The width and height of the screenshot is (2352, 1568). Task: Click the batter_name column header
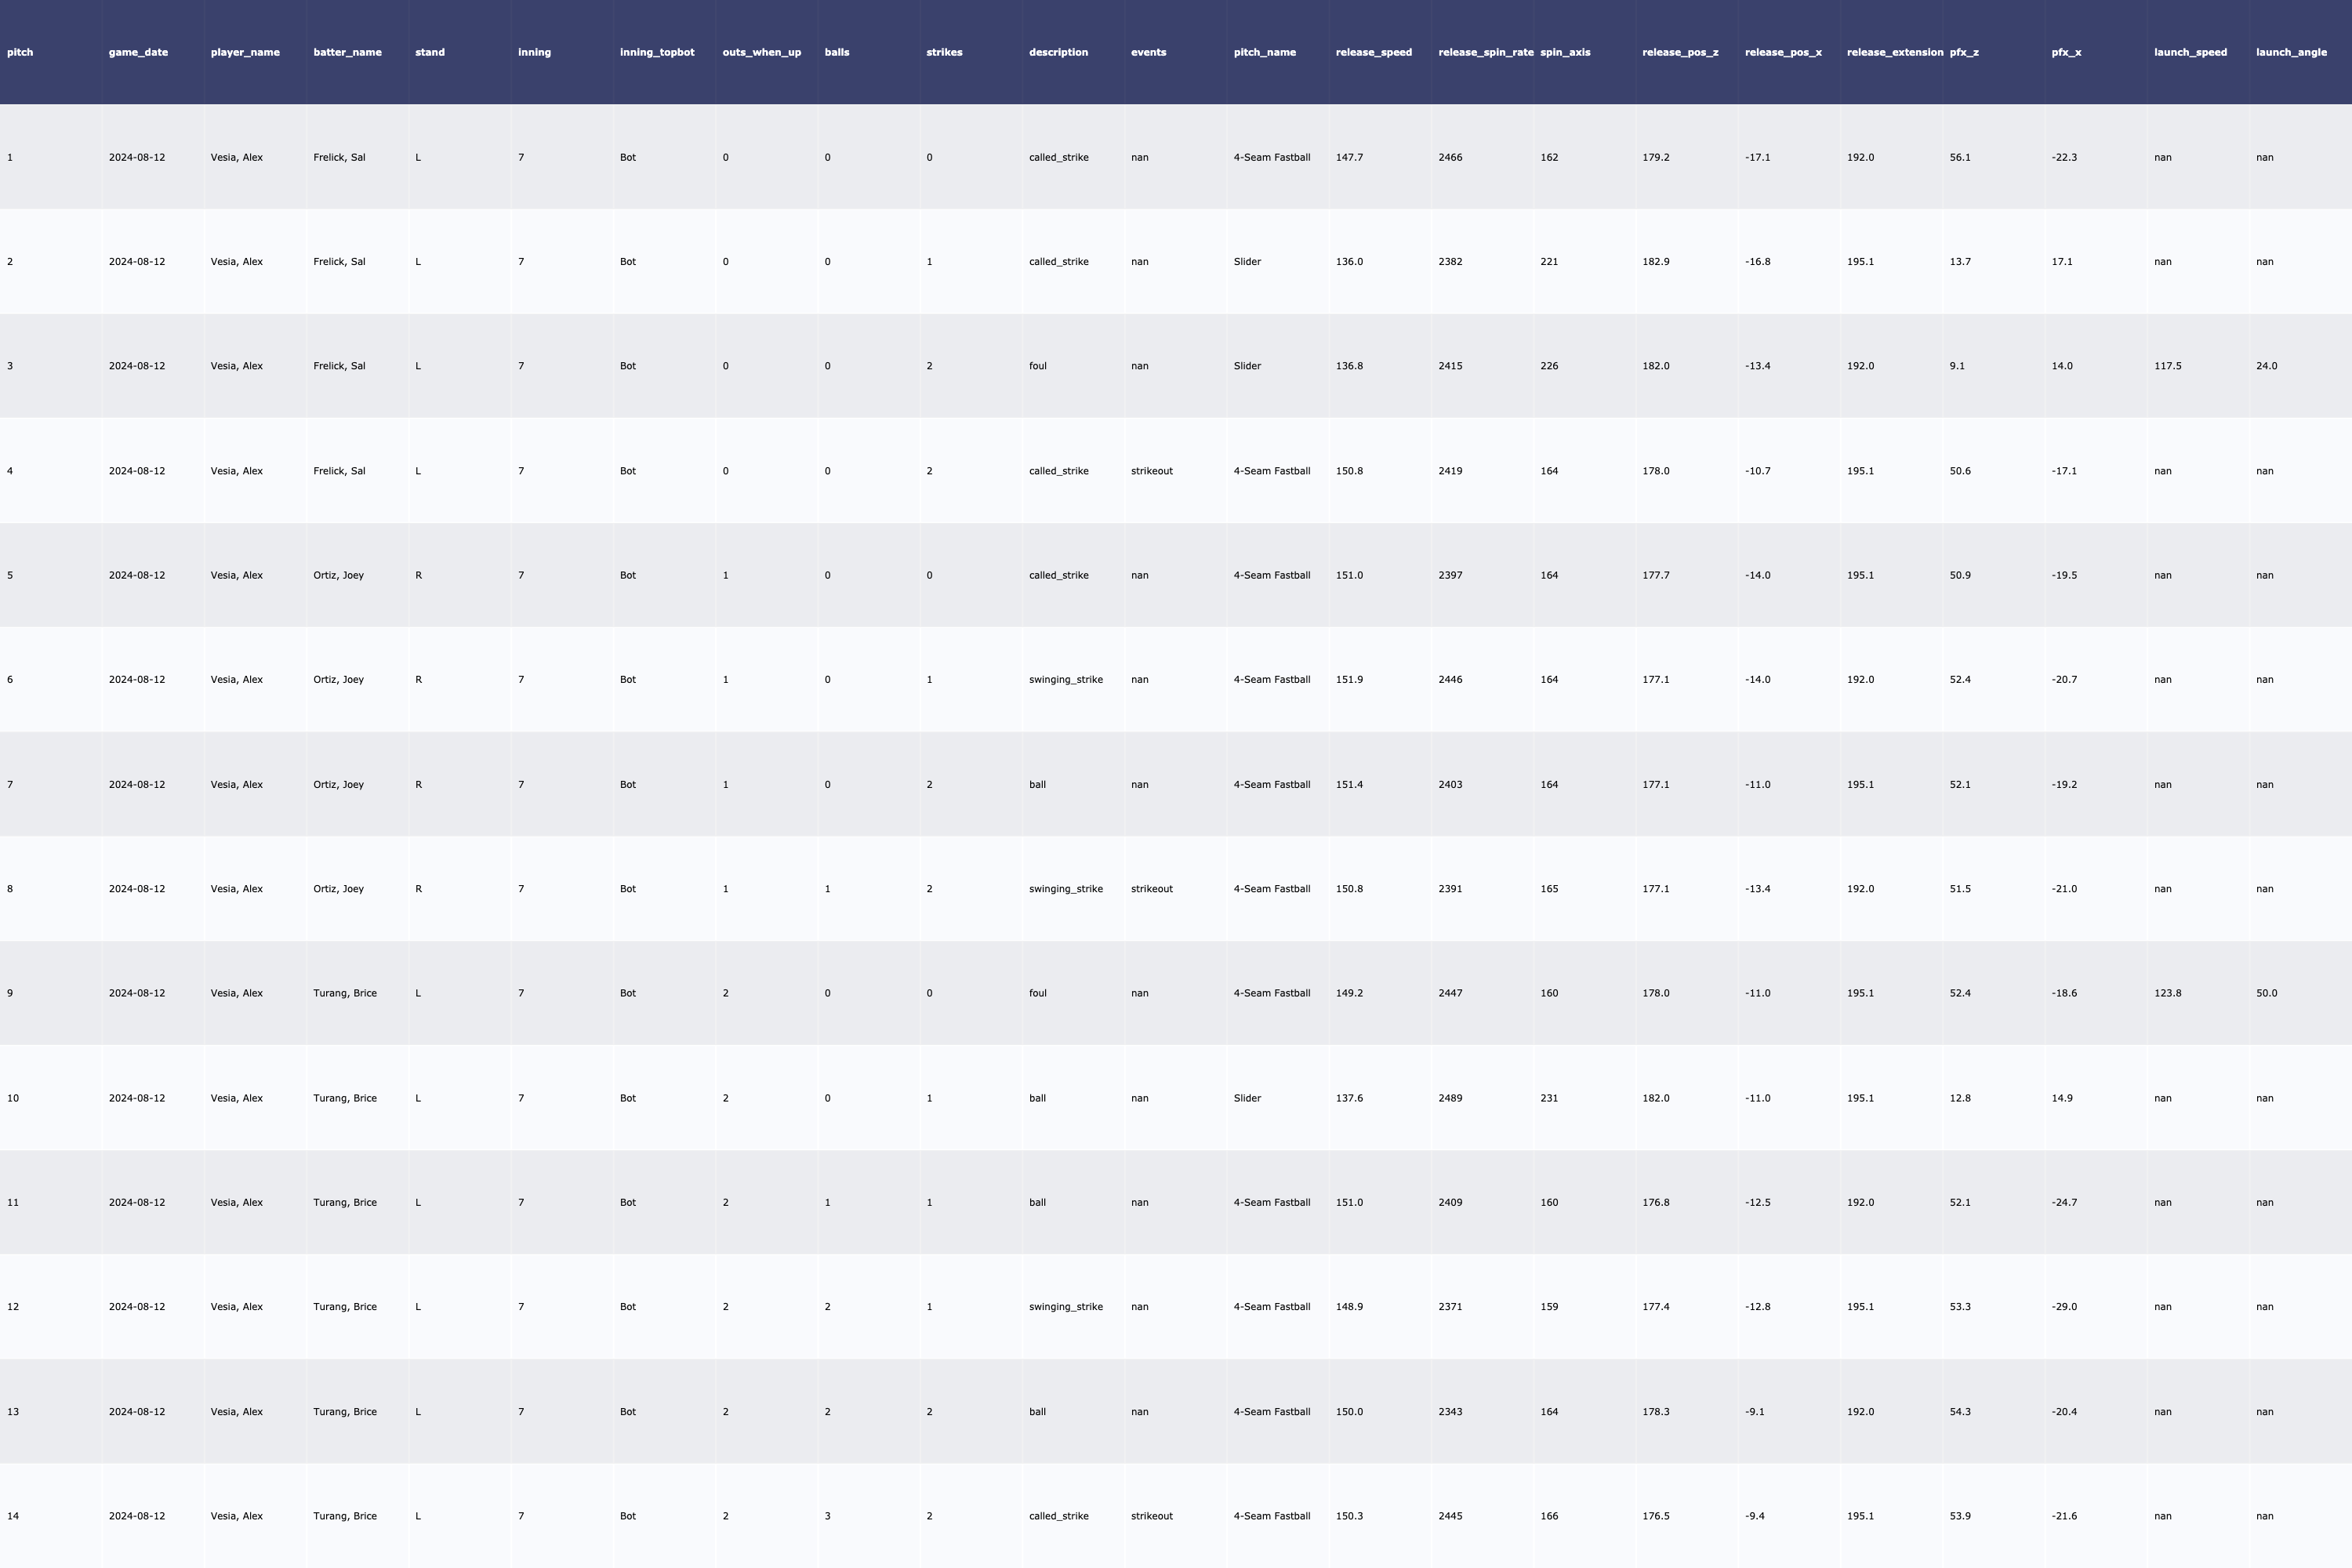tap(347, 52)
